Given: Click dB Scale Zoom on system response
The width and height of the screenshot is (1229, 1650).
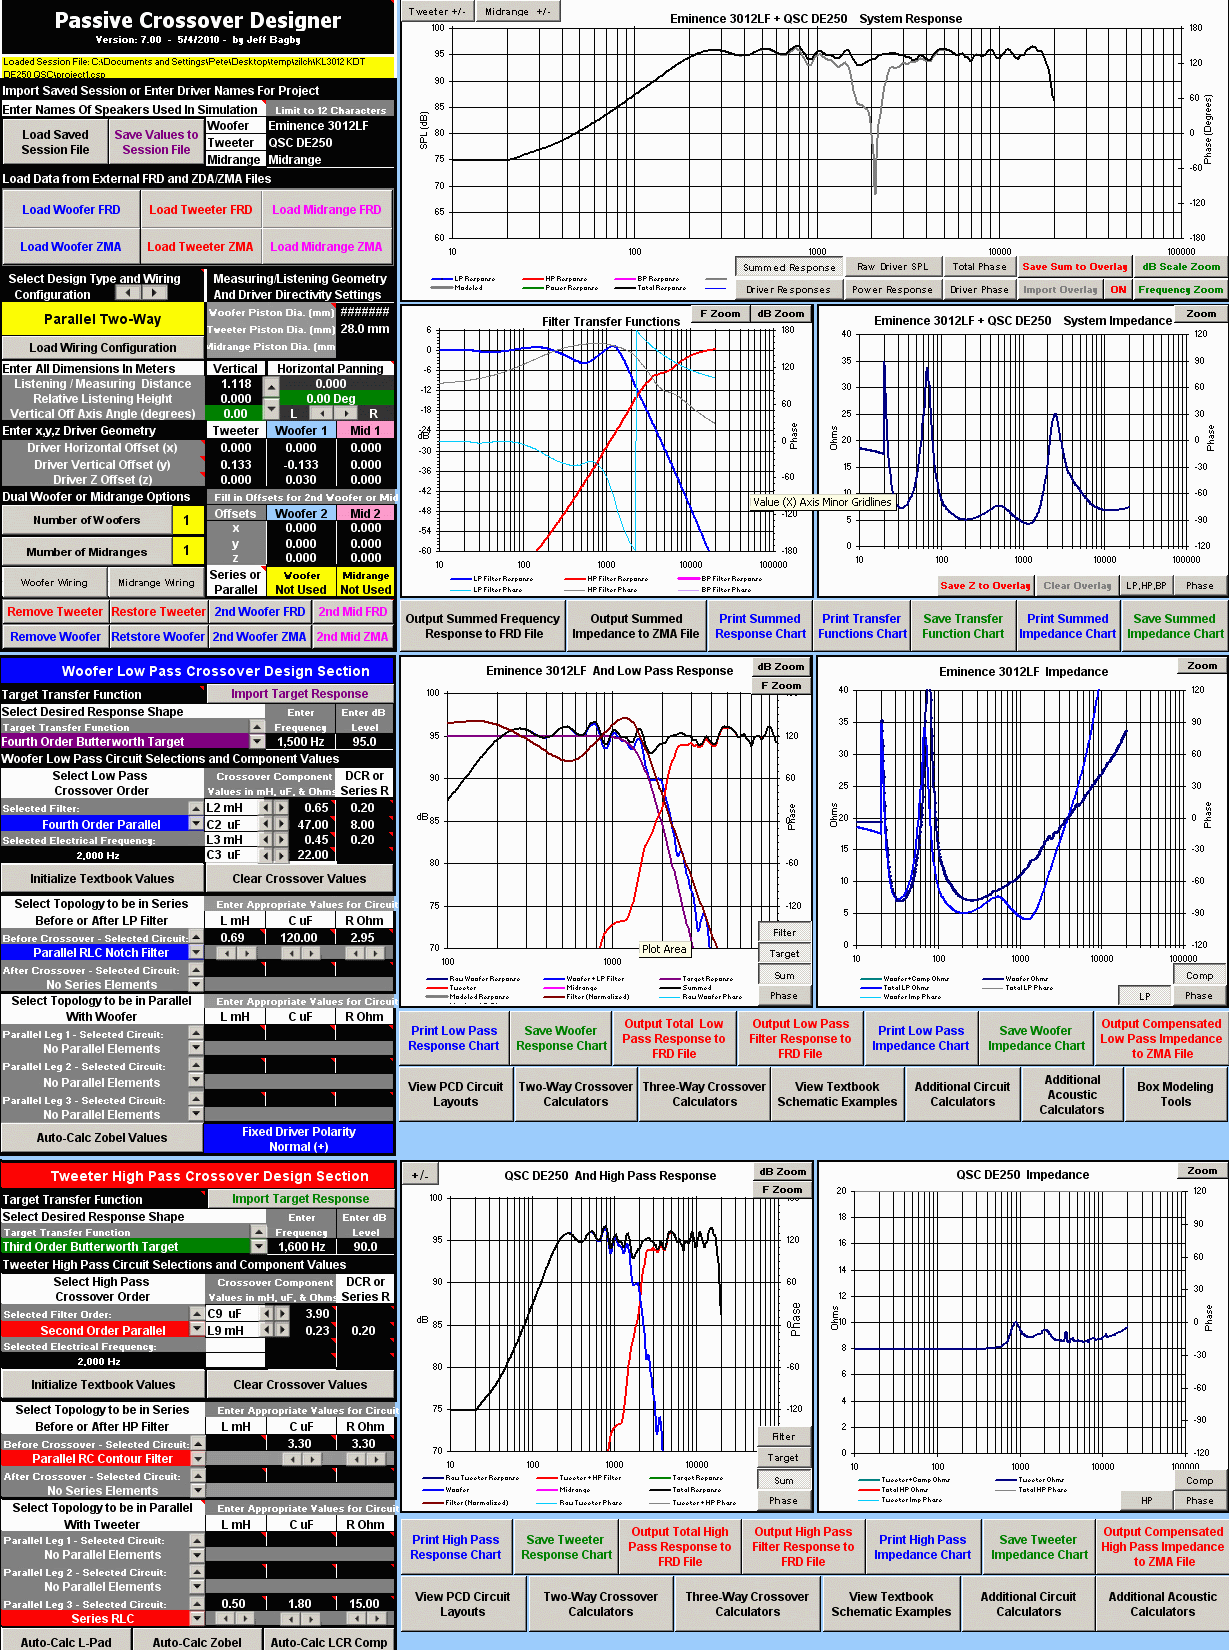Looking at the screenshot, I should tap(1181, 266).
